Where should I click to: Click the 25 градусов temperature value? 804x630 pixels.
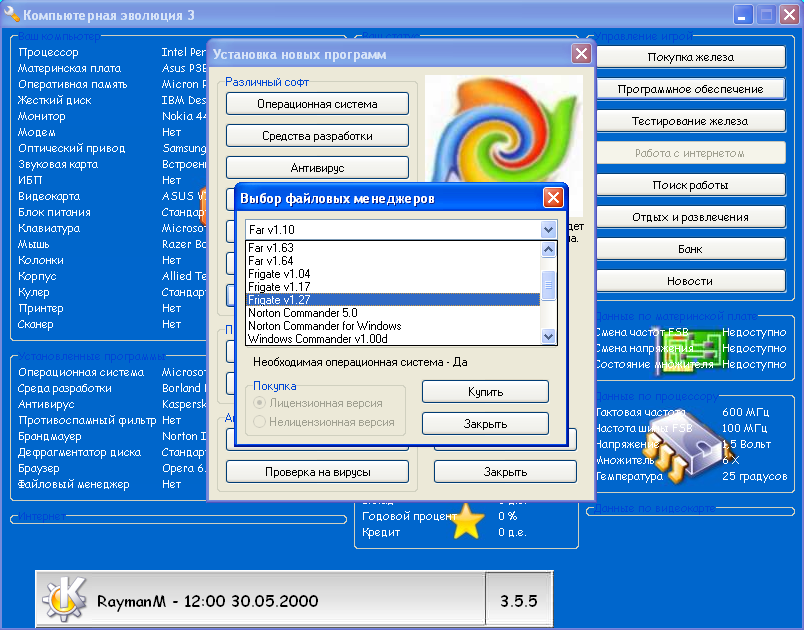pos(754,476)
